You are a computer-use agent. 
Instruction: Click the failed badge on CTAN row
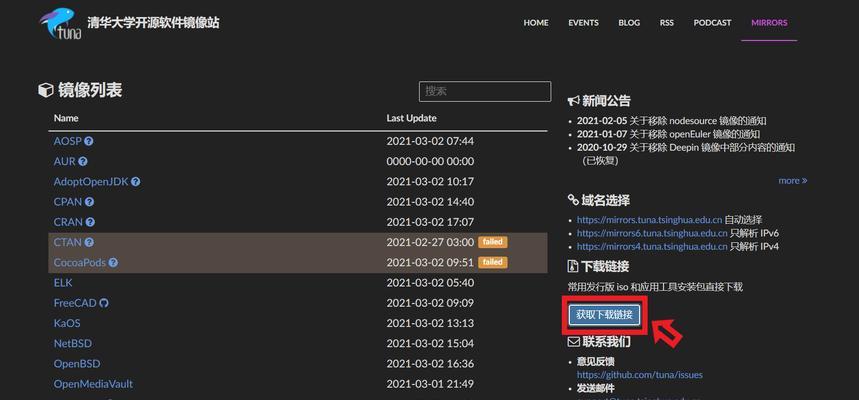coord(493,242)
